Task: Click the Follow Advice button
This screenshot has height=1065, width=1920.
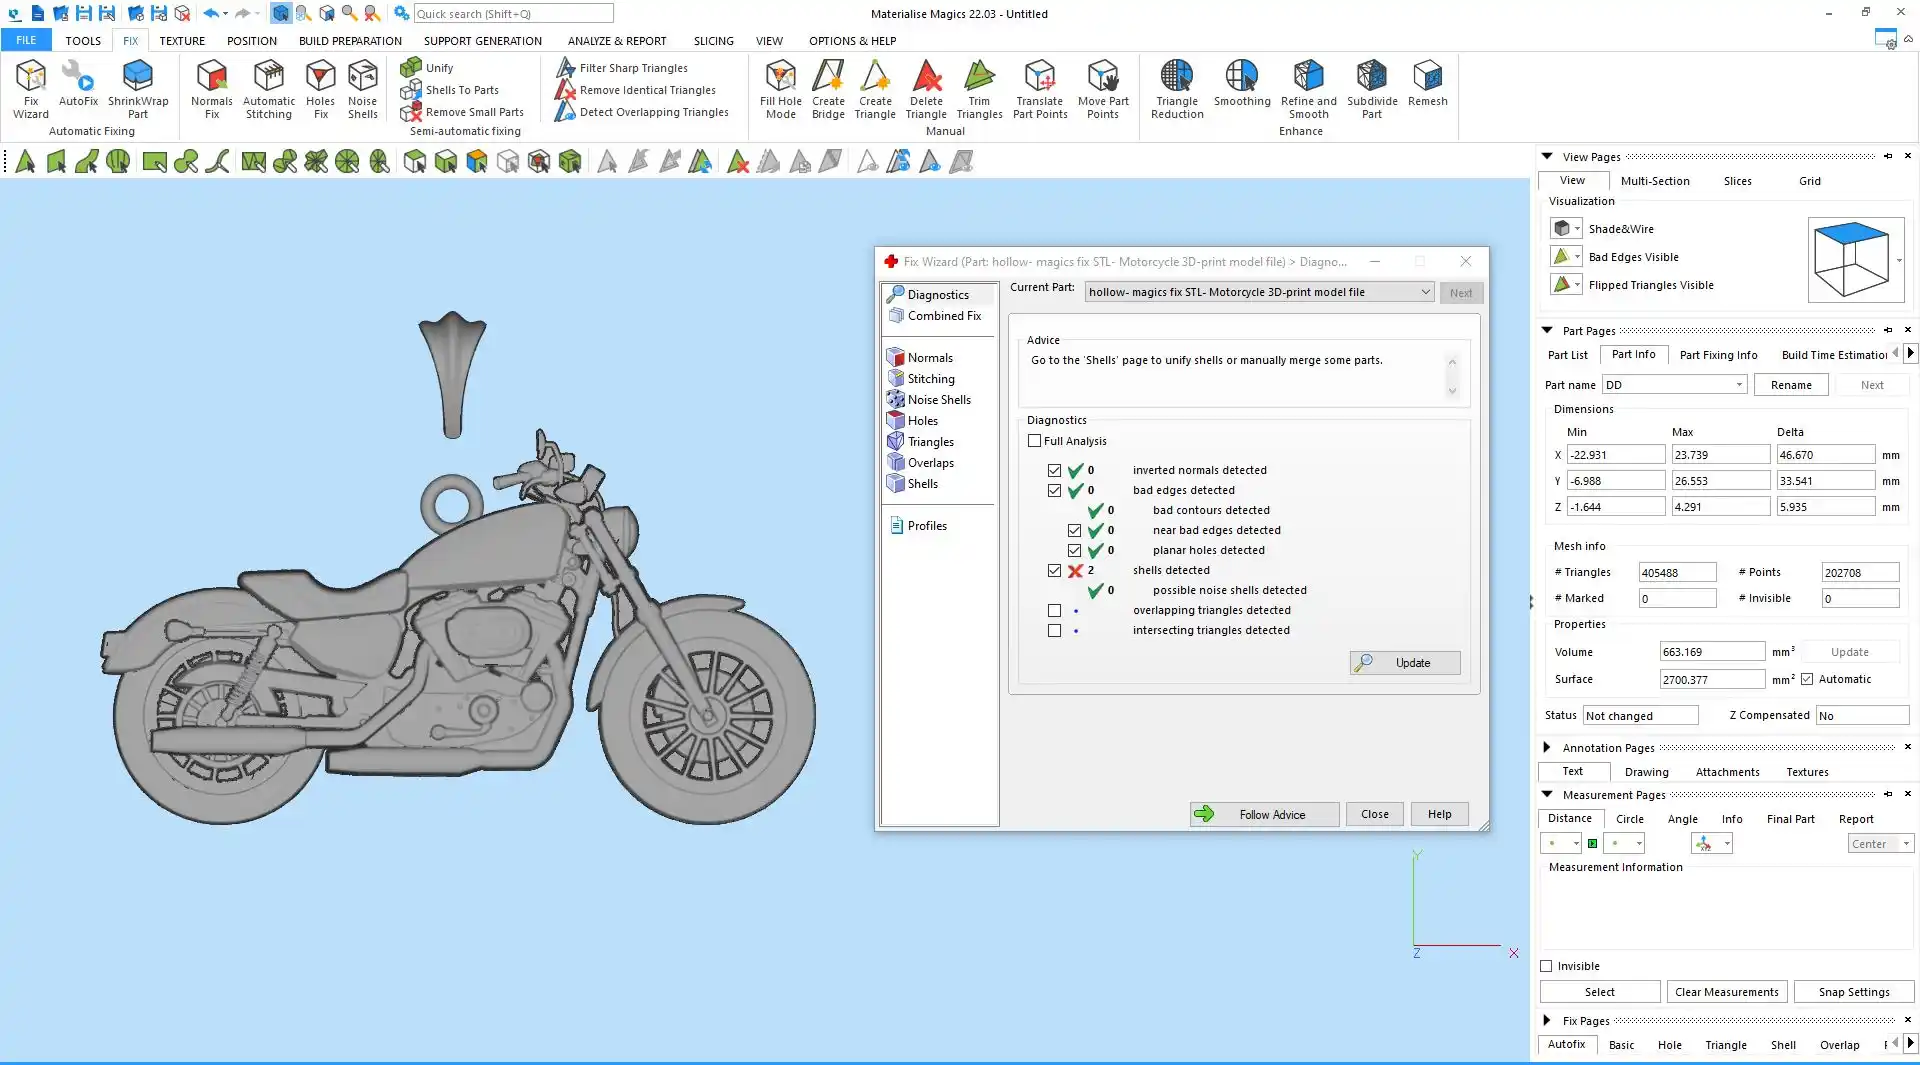Action: click(x=1264, y=814)
